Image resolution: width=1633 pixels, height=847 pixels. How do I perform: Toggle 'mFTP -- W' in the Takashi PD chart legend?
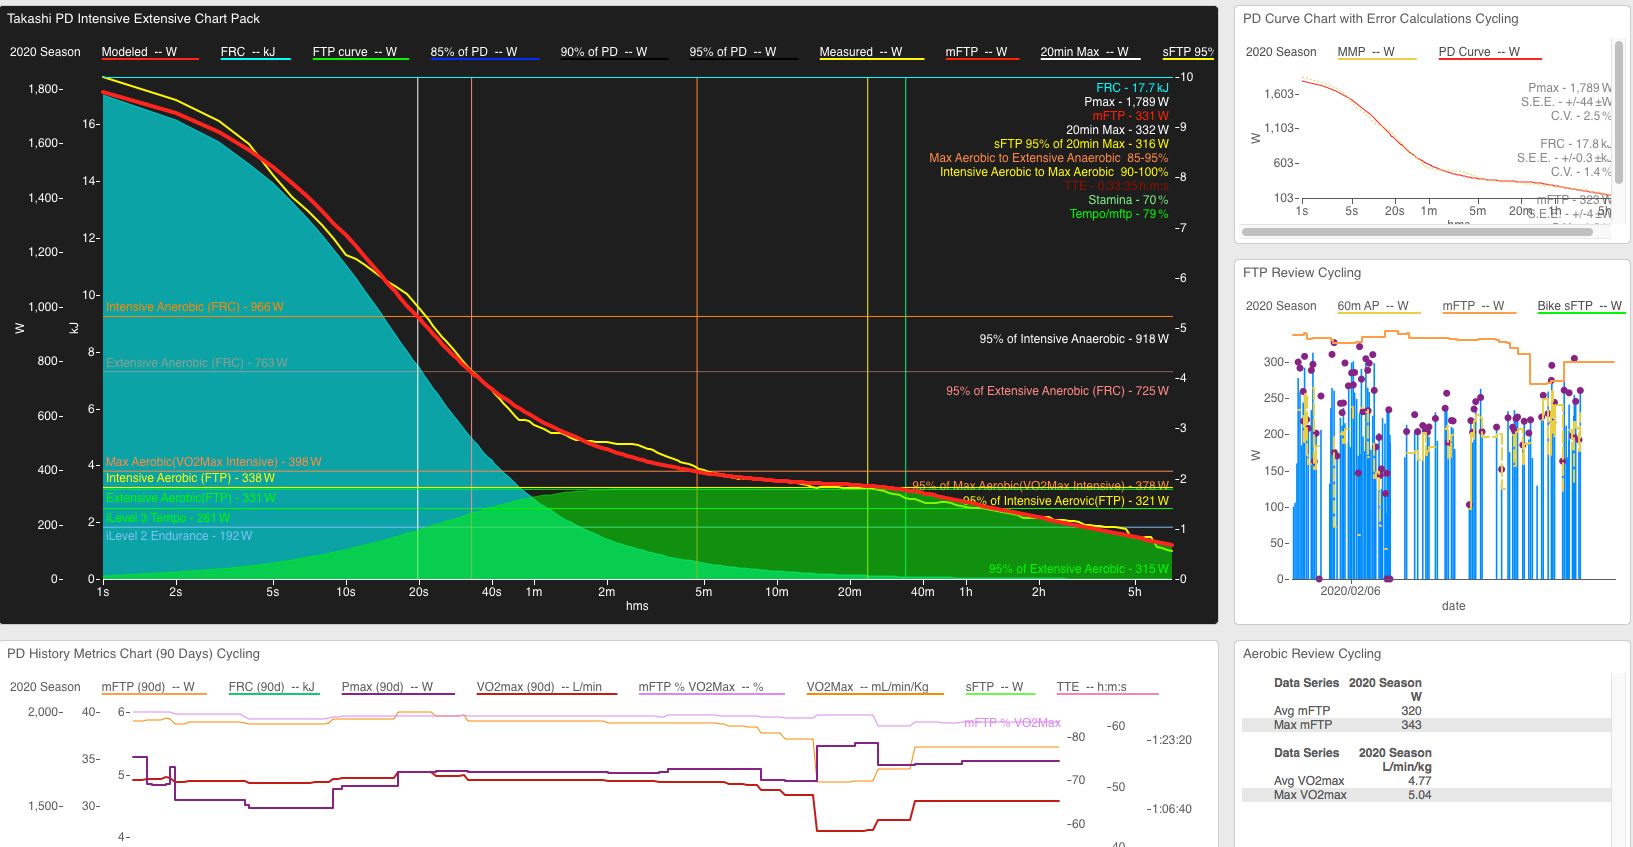pyautogui.click(x=982, y=52)
